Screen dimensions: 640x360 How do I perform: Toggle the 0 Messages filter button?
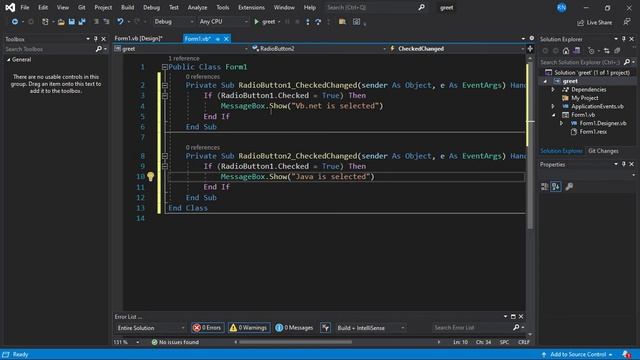294,327
